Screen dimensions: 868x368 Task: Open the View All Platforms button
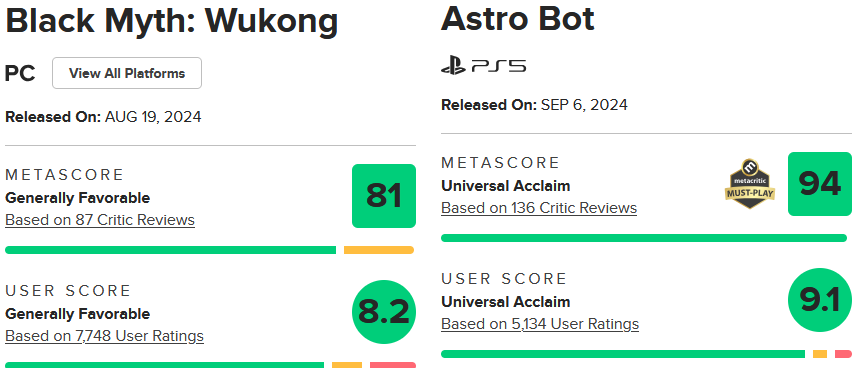pos(127,73)
